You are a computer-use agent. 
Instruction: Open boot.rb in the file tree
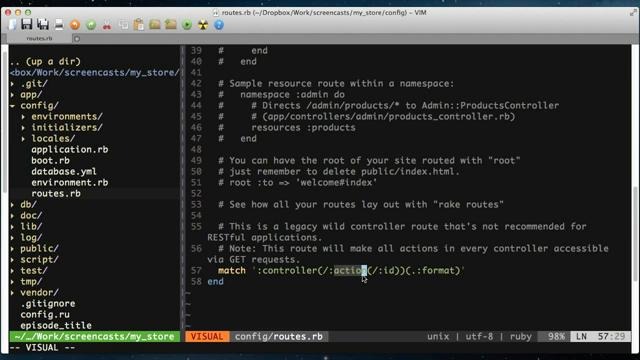[50, 161]
